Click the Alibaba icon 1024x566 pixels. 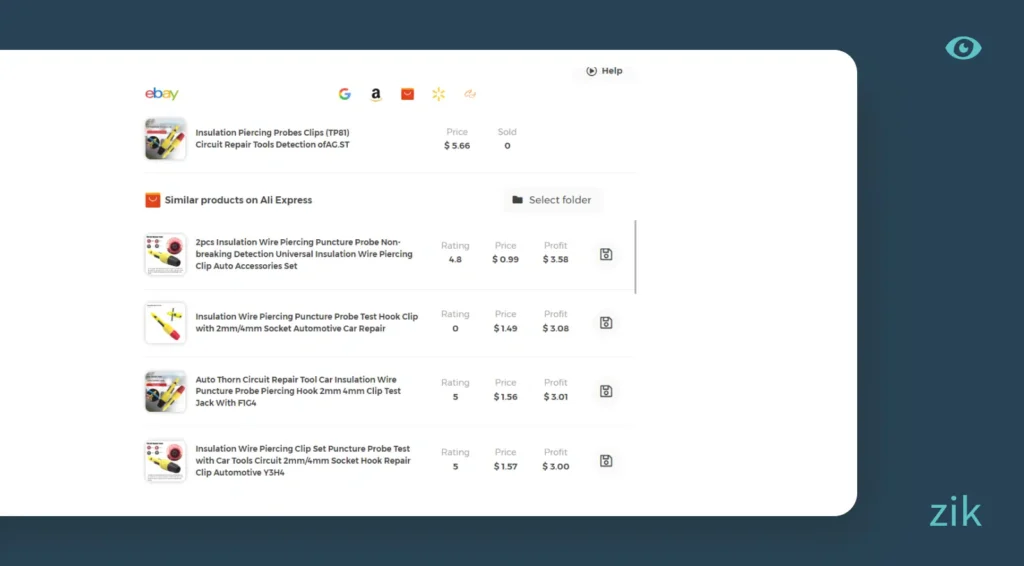[x=470, y=94]
